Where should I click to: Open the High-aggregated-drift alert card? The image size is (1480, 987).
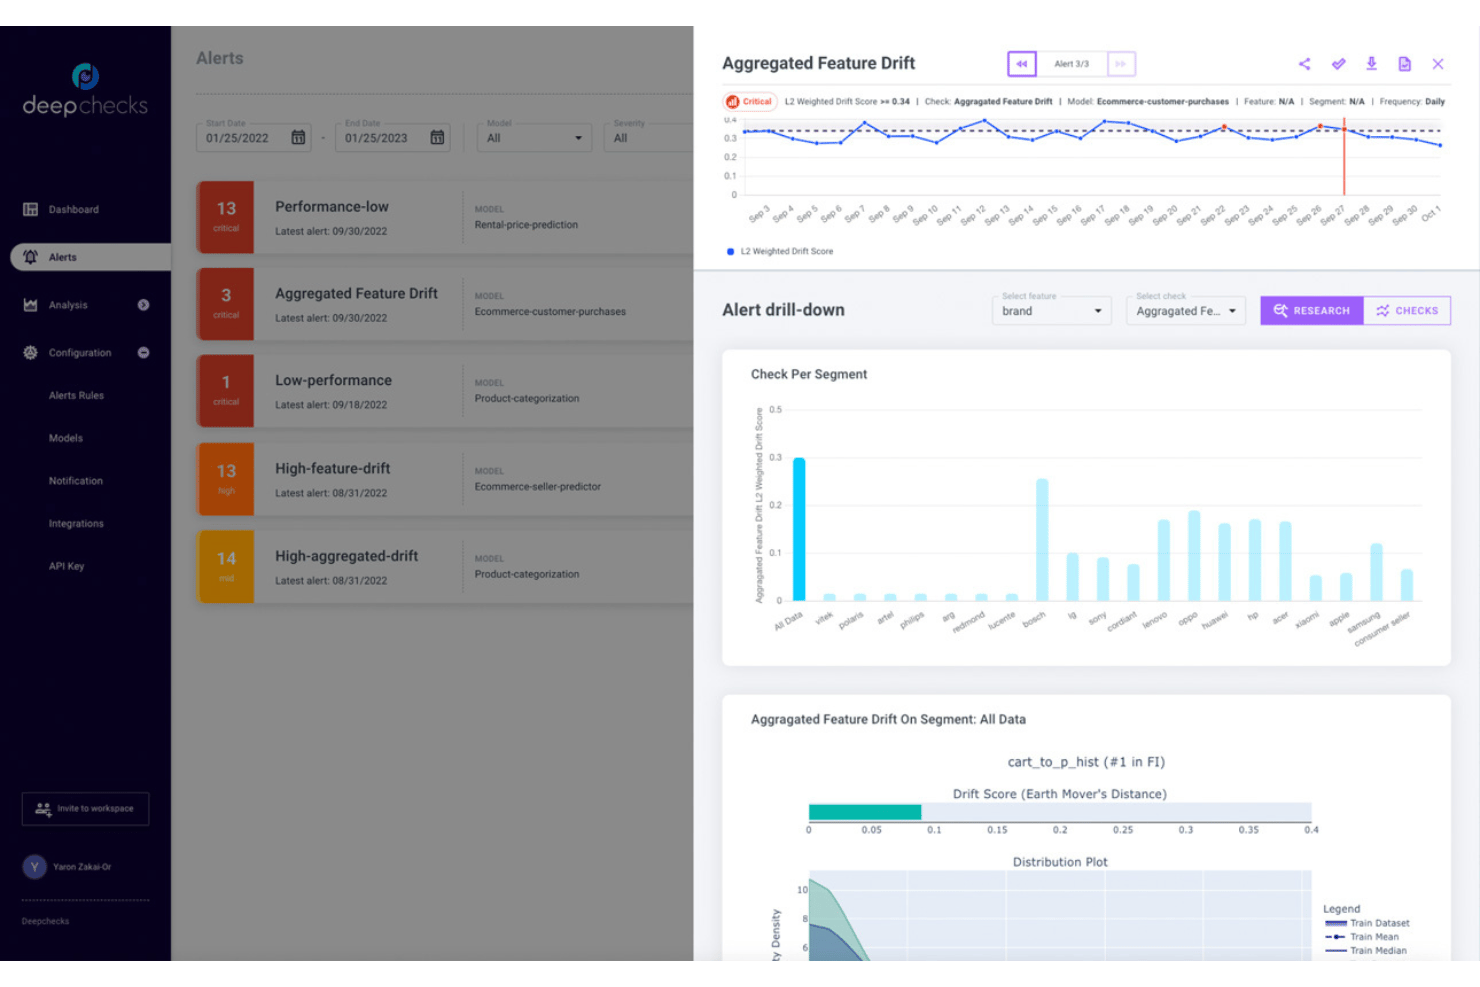445,567
